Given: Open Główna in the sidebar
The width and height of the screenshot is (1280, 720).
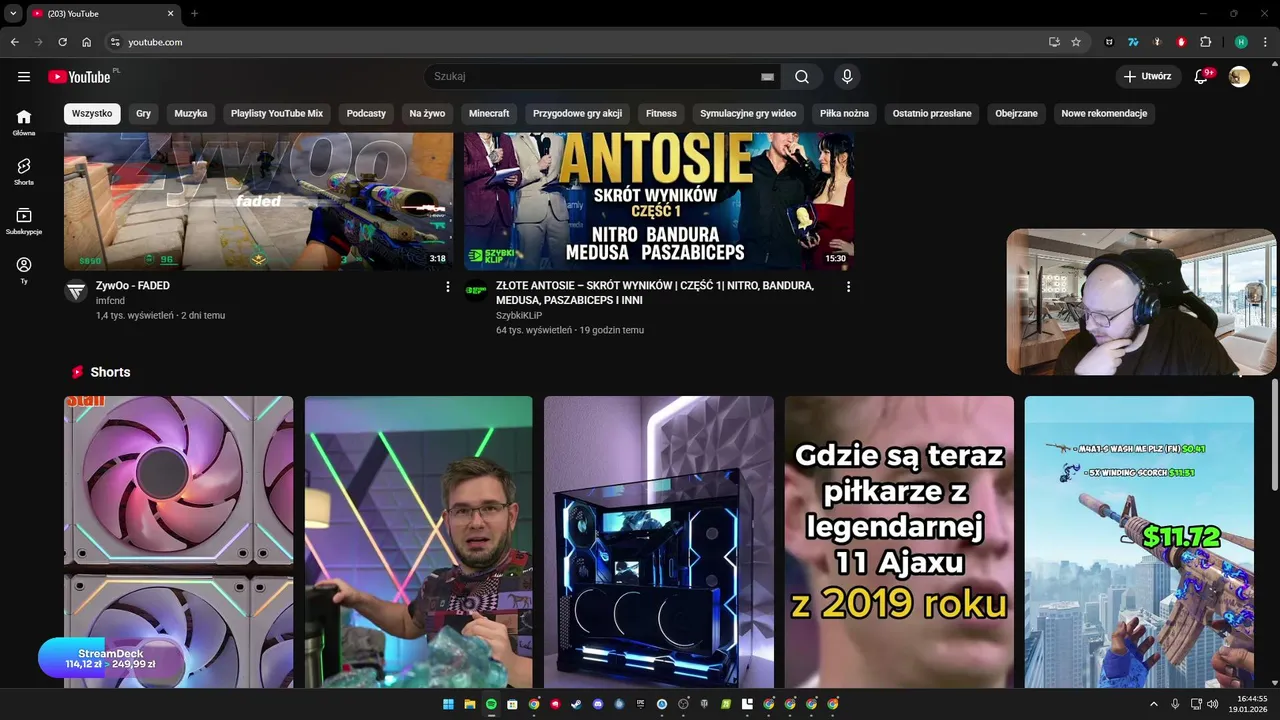Looking at the screenshot, I should click(24, 122).
